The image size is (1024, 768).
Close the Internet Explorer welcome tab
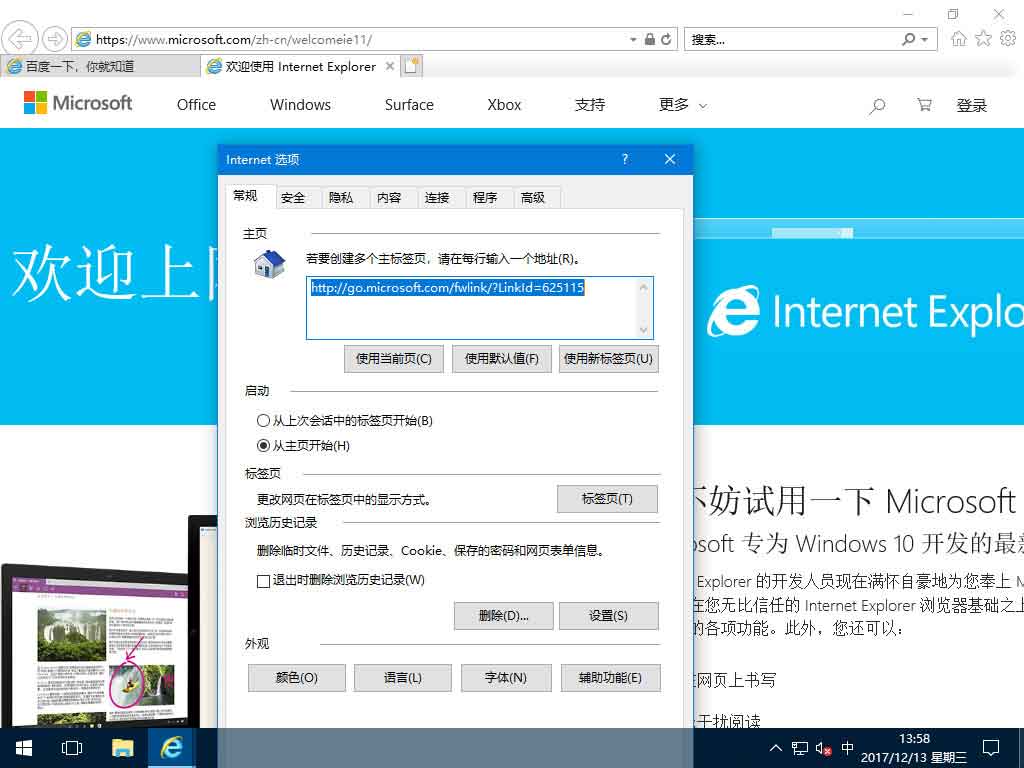pyautogui.click(x=390, y=66)
